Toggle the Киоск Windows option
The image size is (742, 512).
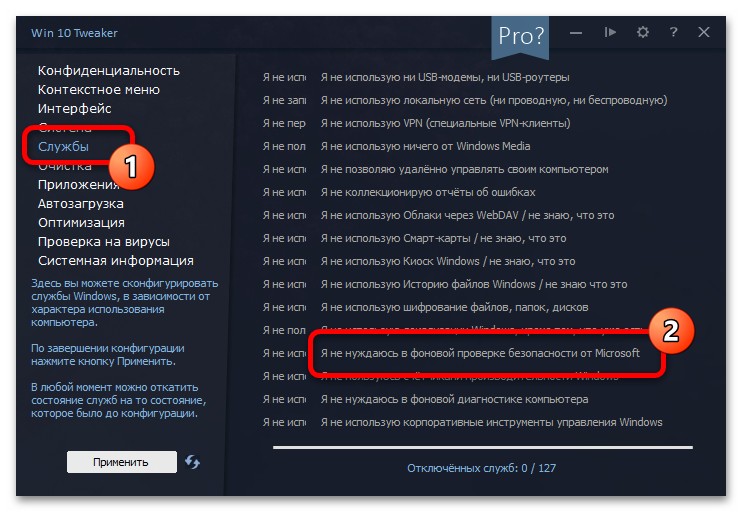click(x=448, y=261)
